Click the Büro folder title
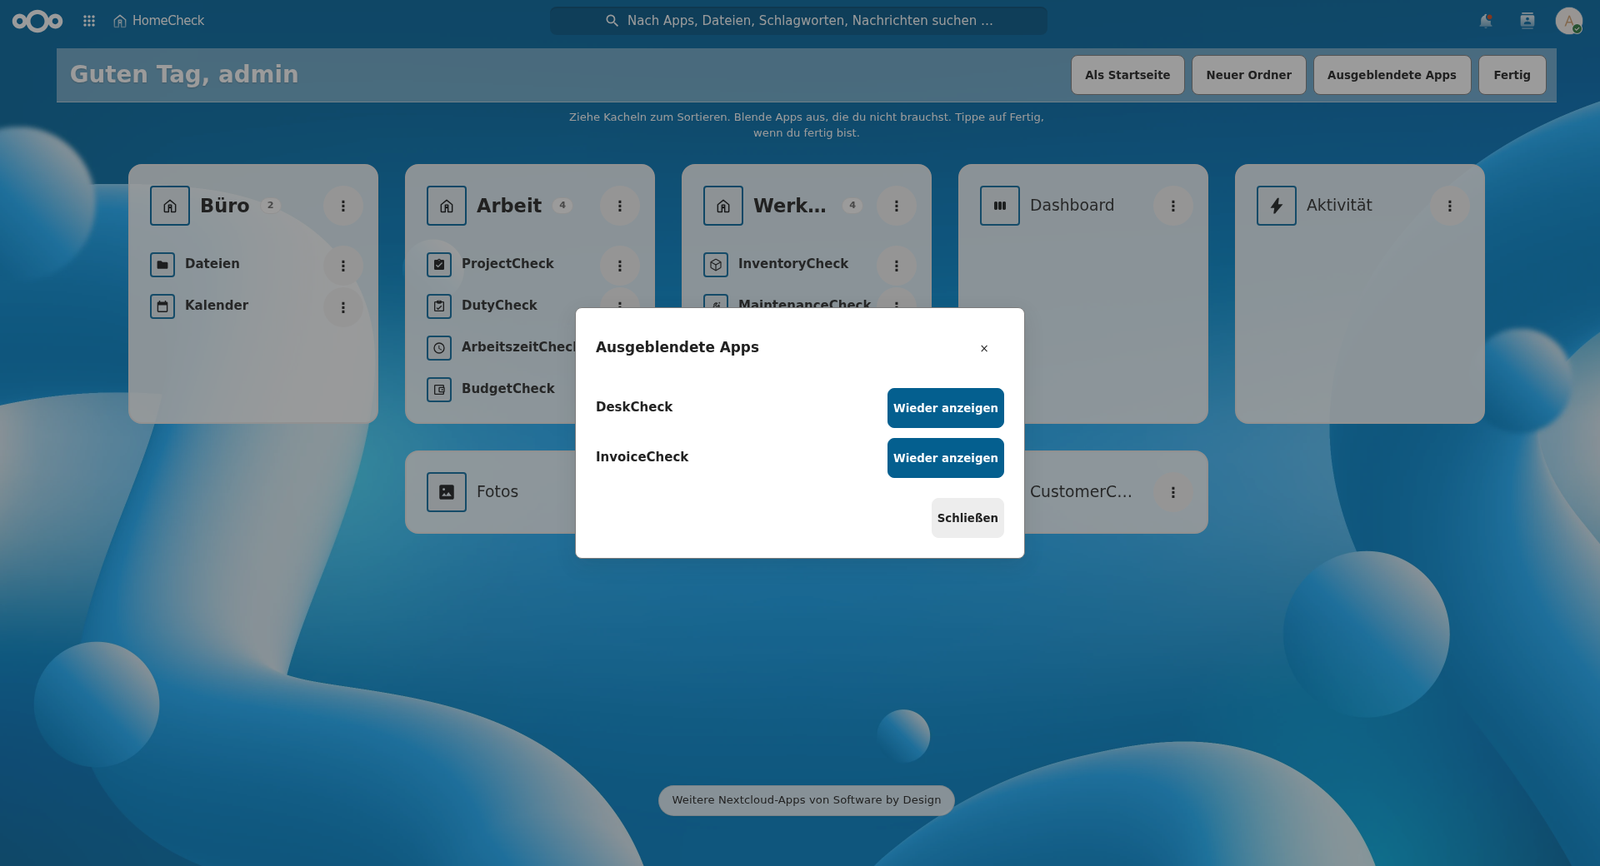The image size is (1600, 867). [225, 206]
